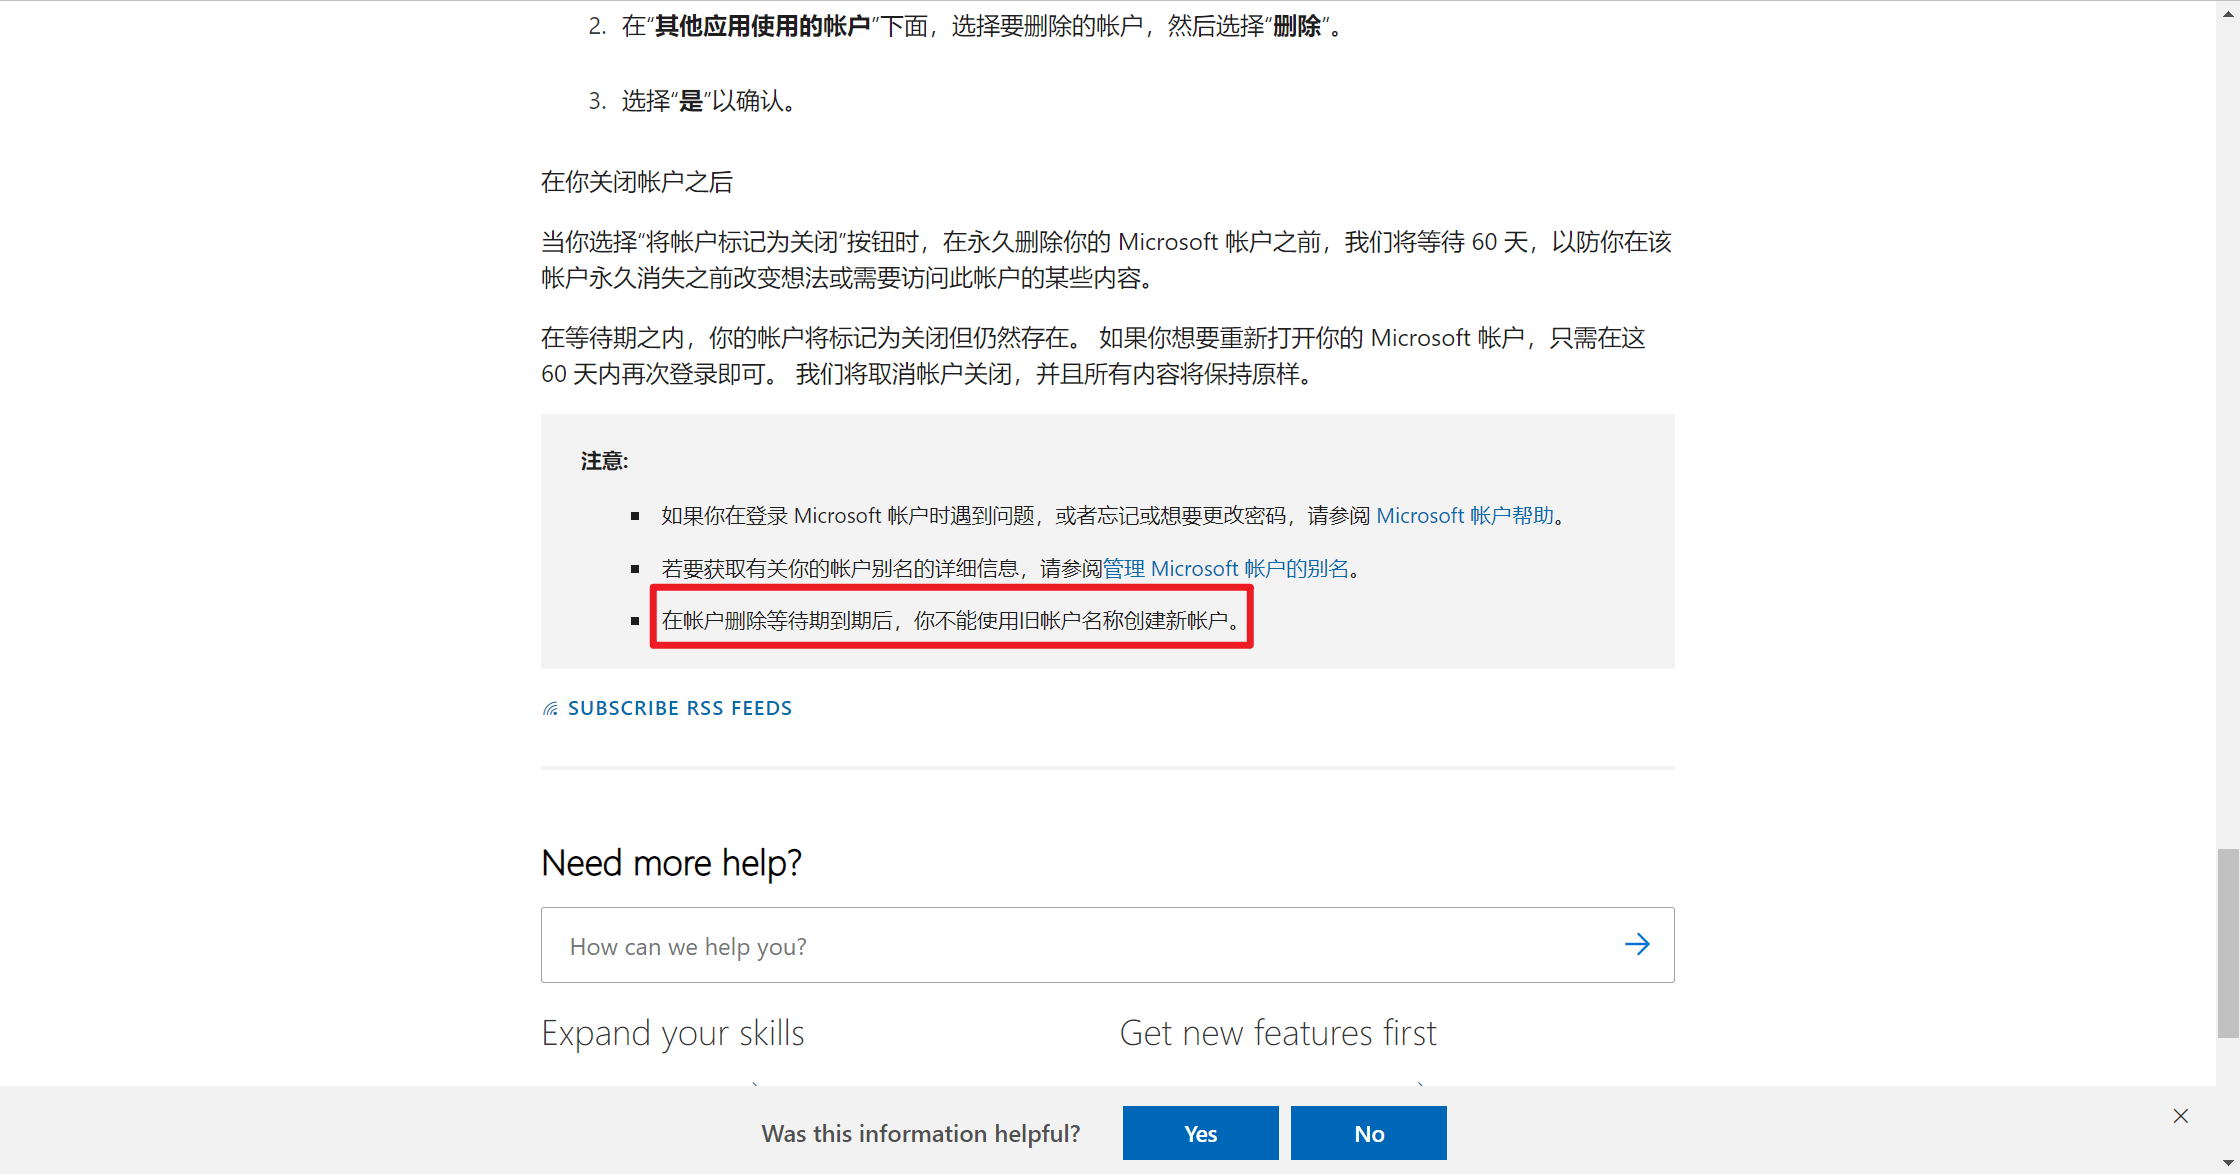Click scrollbar track above the thumb
This screenshot has width=2240, height=1174.
pyautogui.click(x=2228, y=430)
